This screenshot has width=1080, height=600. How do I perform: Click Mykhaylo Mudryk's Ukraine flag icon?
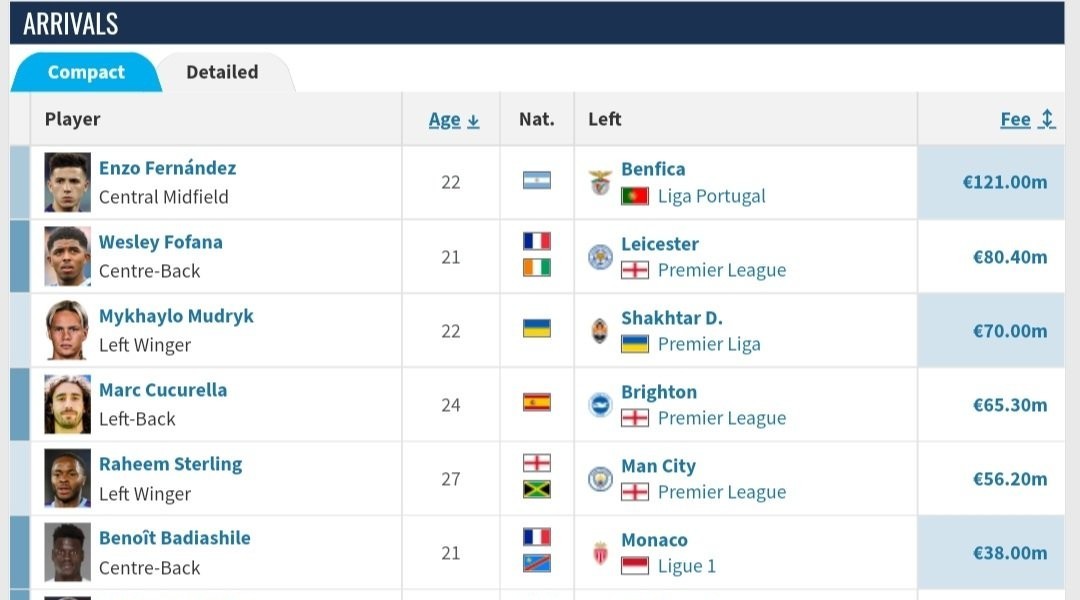(x=537, y=329)
